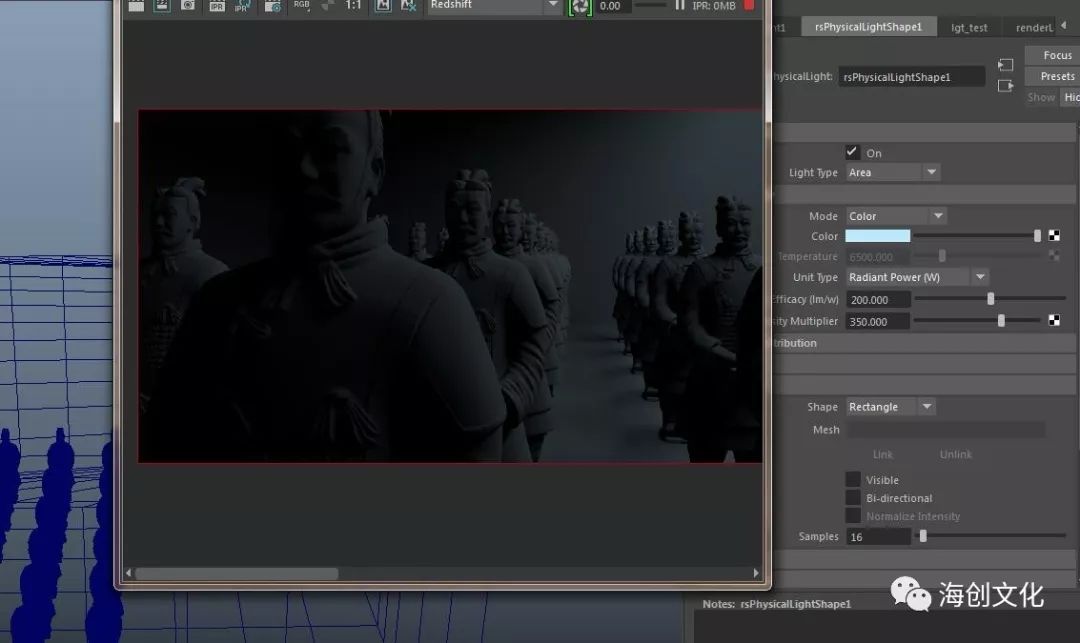Pause the IPR render

[680, 6]
